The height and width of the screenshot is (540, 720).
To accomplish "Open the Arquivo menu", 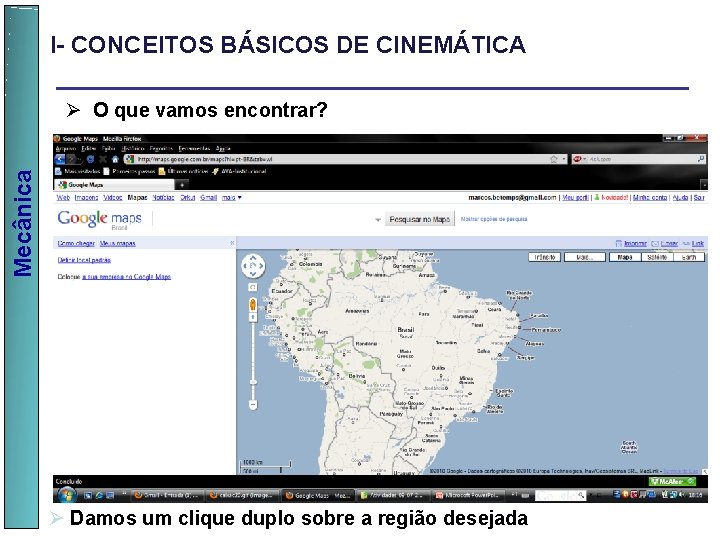I will (x=66, y=149).
